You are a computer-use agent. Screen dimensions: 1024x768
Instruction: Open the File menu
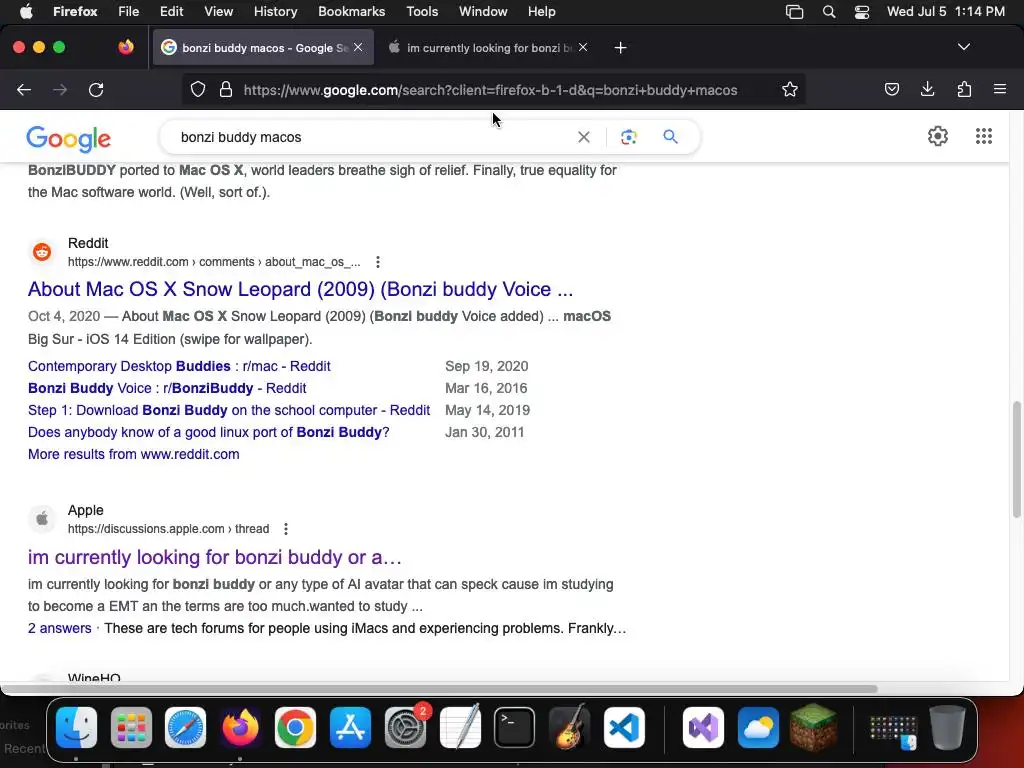point(129,12)
